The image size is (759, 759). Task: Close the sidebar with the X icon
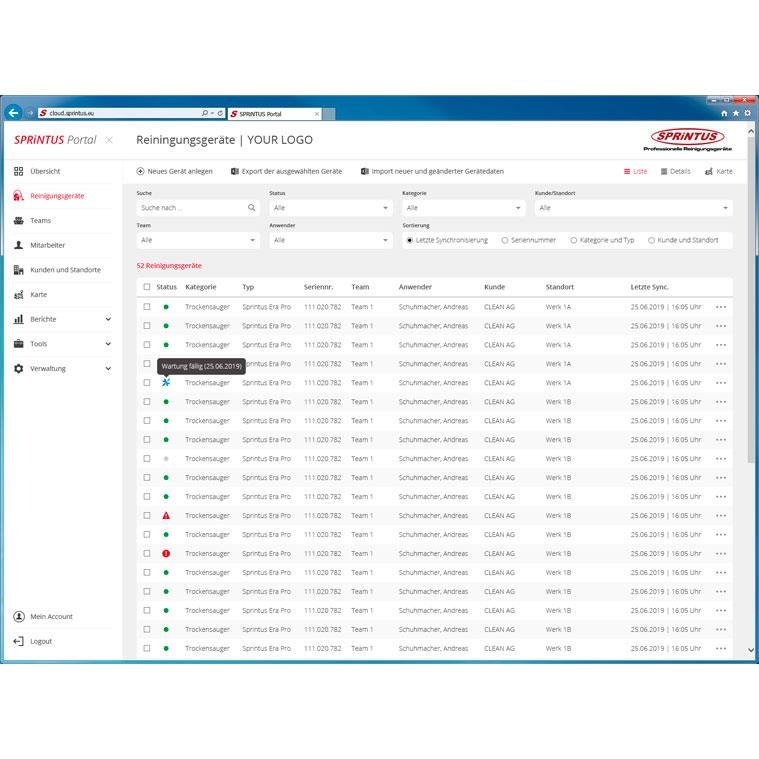(109, 140)
